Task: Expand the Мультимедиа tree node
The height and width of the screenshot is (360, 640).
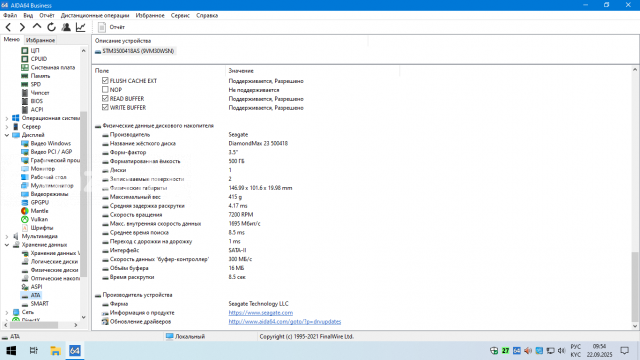Action: (x=7, y=236)
